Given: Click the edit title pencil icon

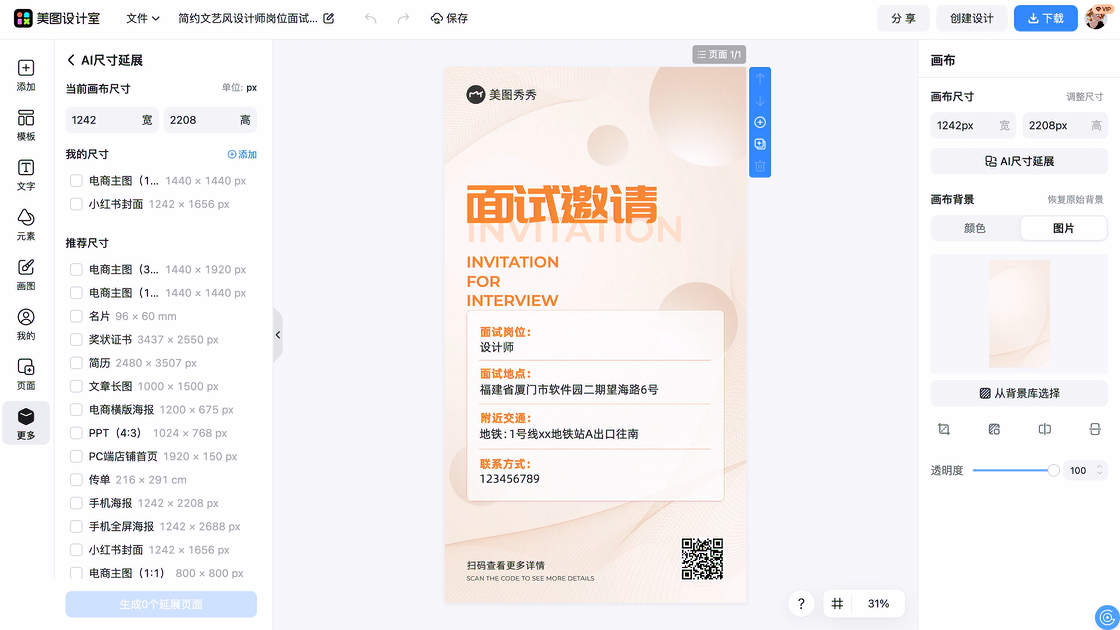Looking at the screenshot, I should (329, 18).
